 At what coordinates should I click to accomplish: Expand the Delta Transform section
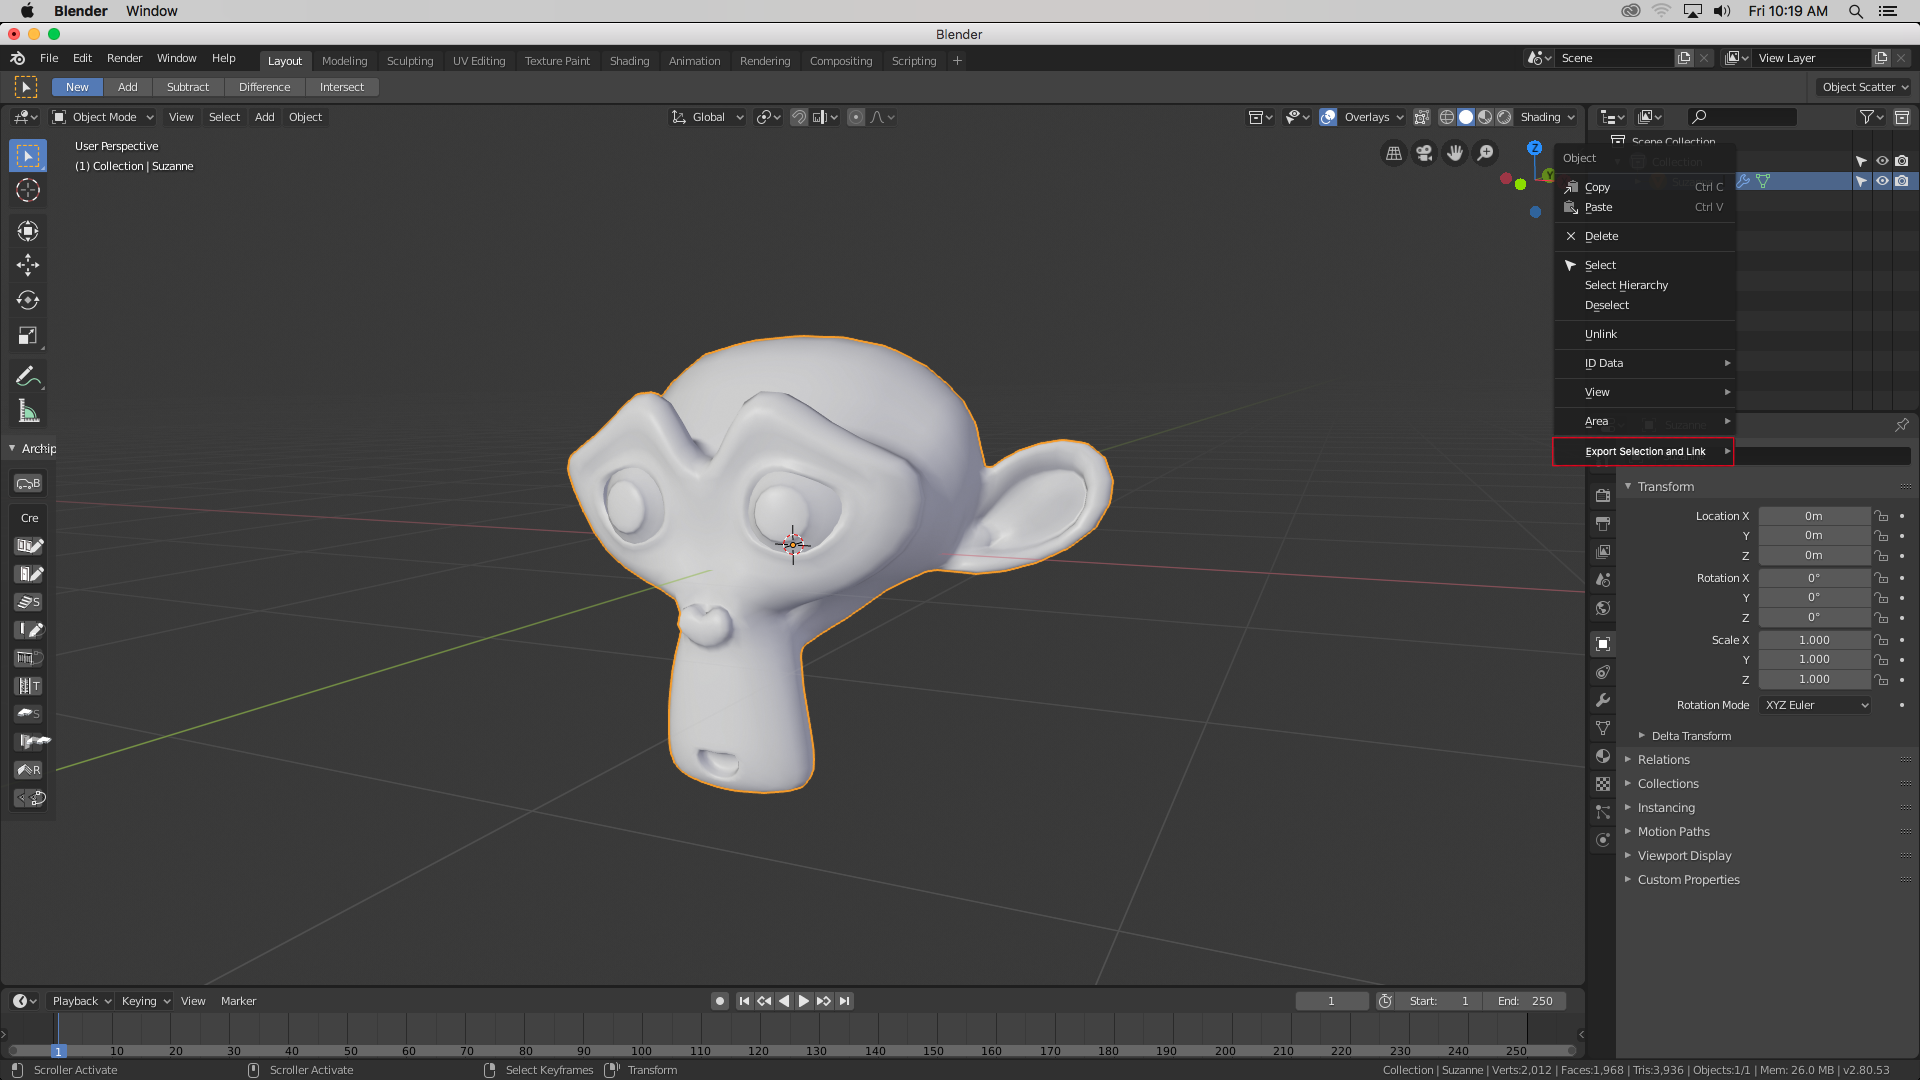(x=1691, y=736)
